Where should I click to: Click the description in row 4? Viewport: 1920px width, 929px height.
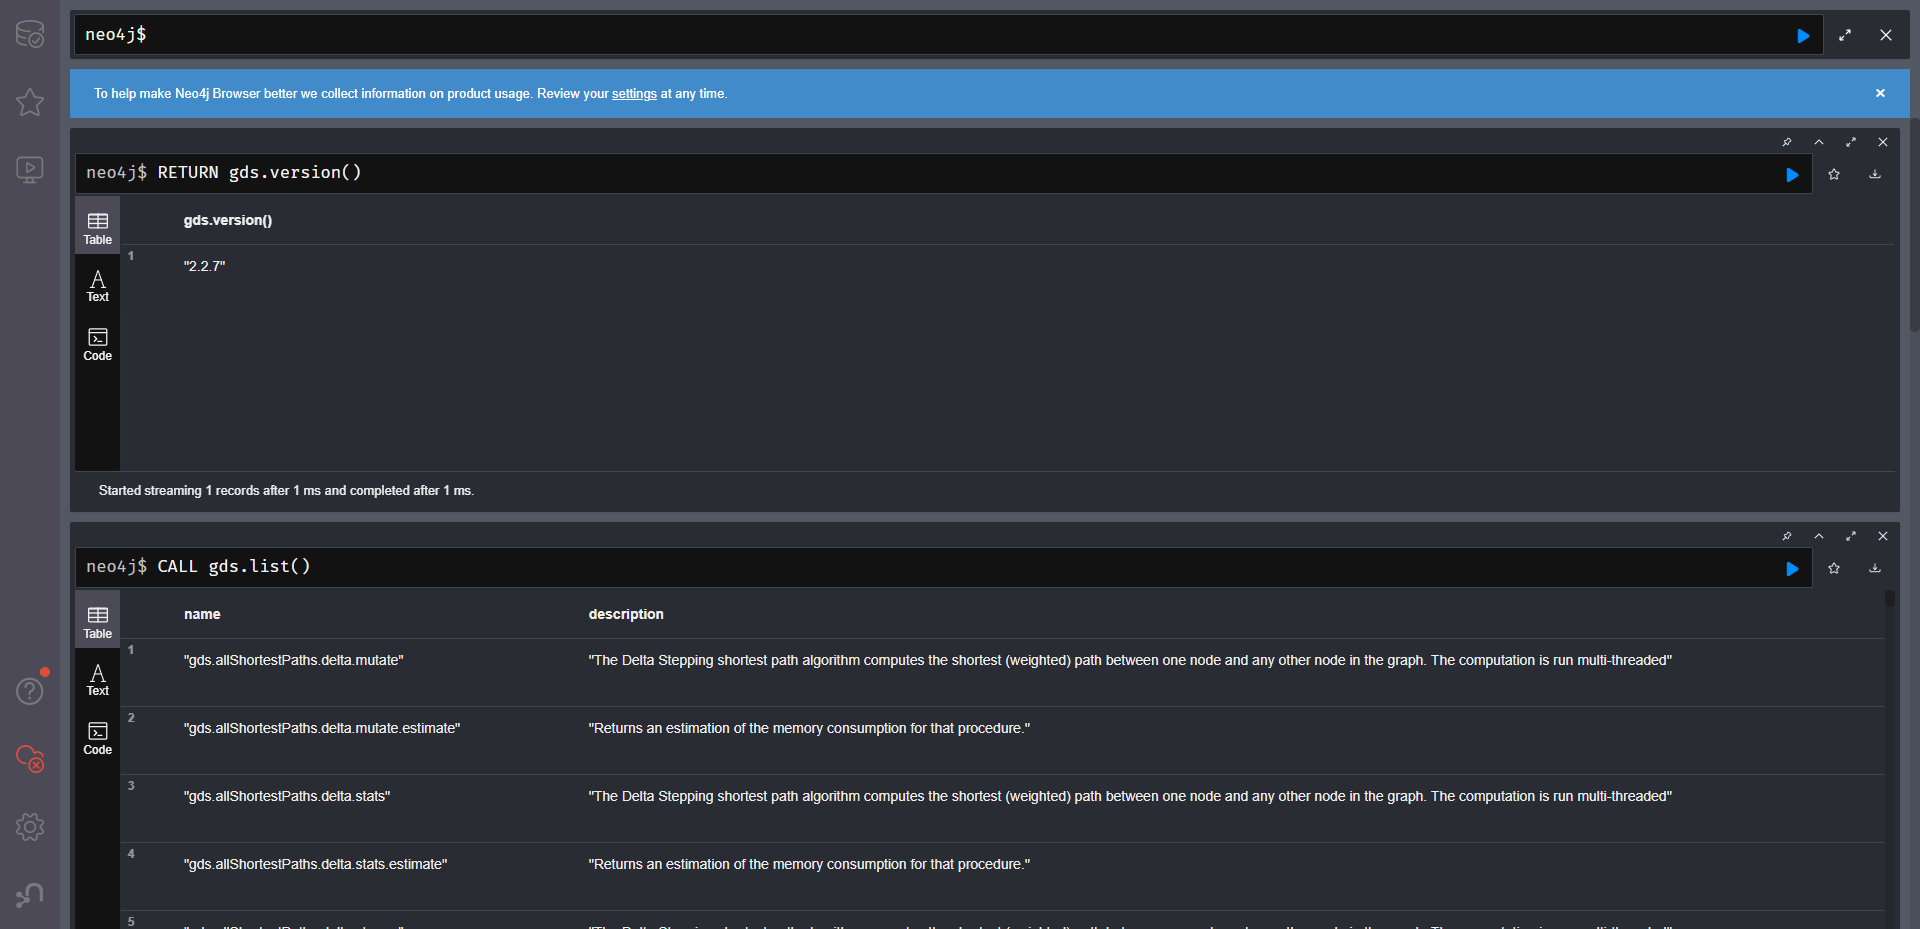tap(809, 865)
